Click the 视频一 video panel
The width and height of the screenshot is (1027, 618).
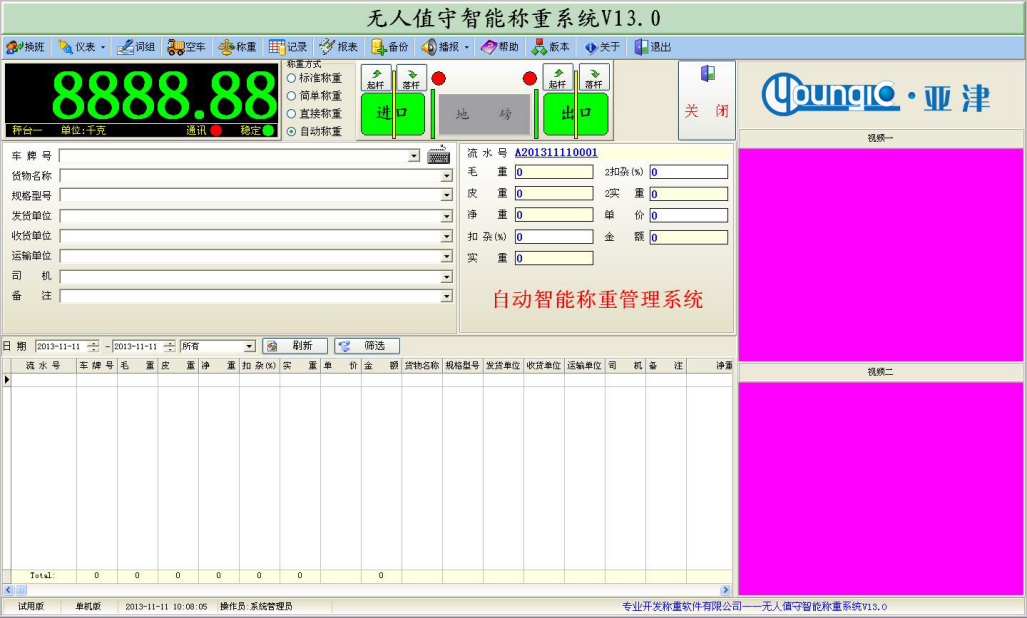pyautogui.click(x=880, y=255)
